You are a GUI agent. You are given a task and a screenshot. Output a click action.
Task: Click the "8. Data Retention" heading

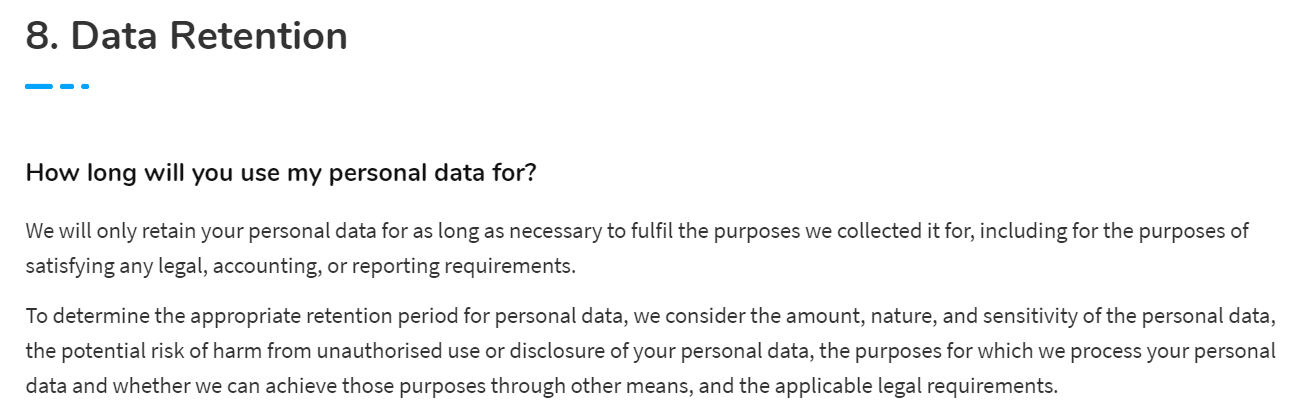pyautogui.click(x=187, y=37)
